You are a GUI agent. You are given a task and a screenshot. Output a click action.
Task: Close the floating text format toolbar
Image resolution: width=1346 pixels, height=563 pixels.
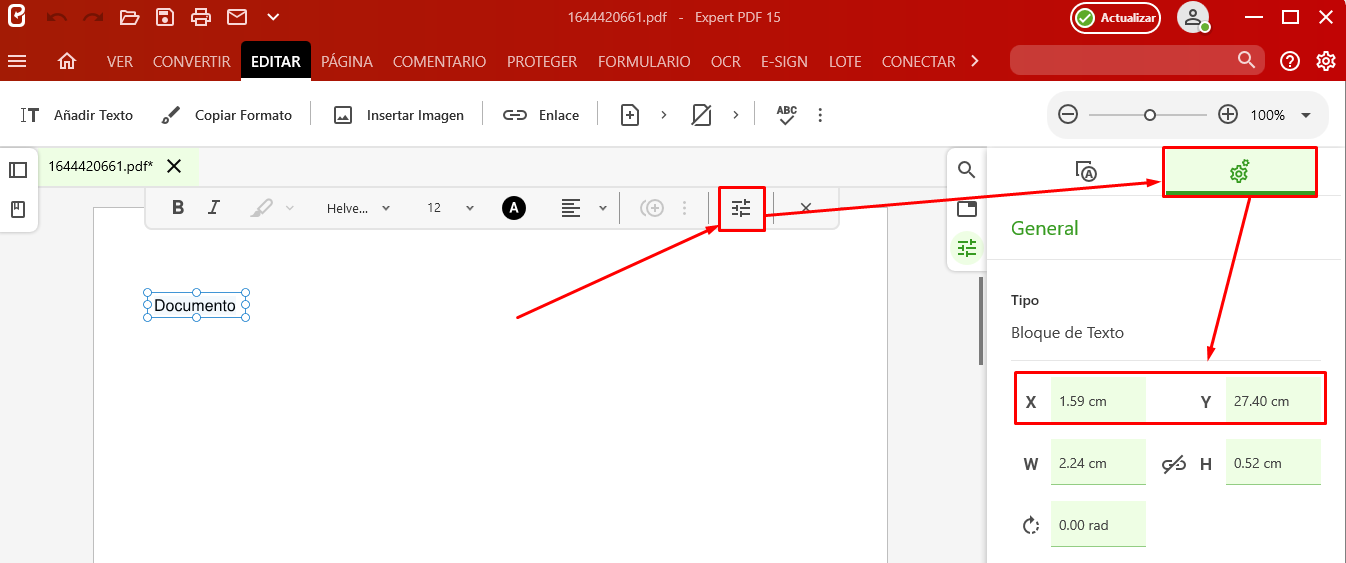click(x=805, y=208)
